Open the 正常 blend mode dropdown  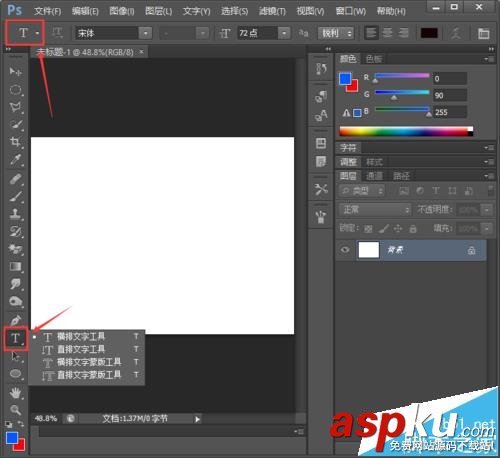click(375, 210)
